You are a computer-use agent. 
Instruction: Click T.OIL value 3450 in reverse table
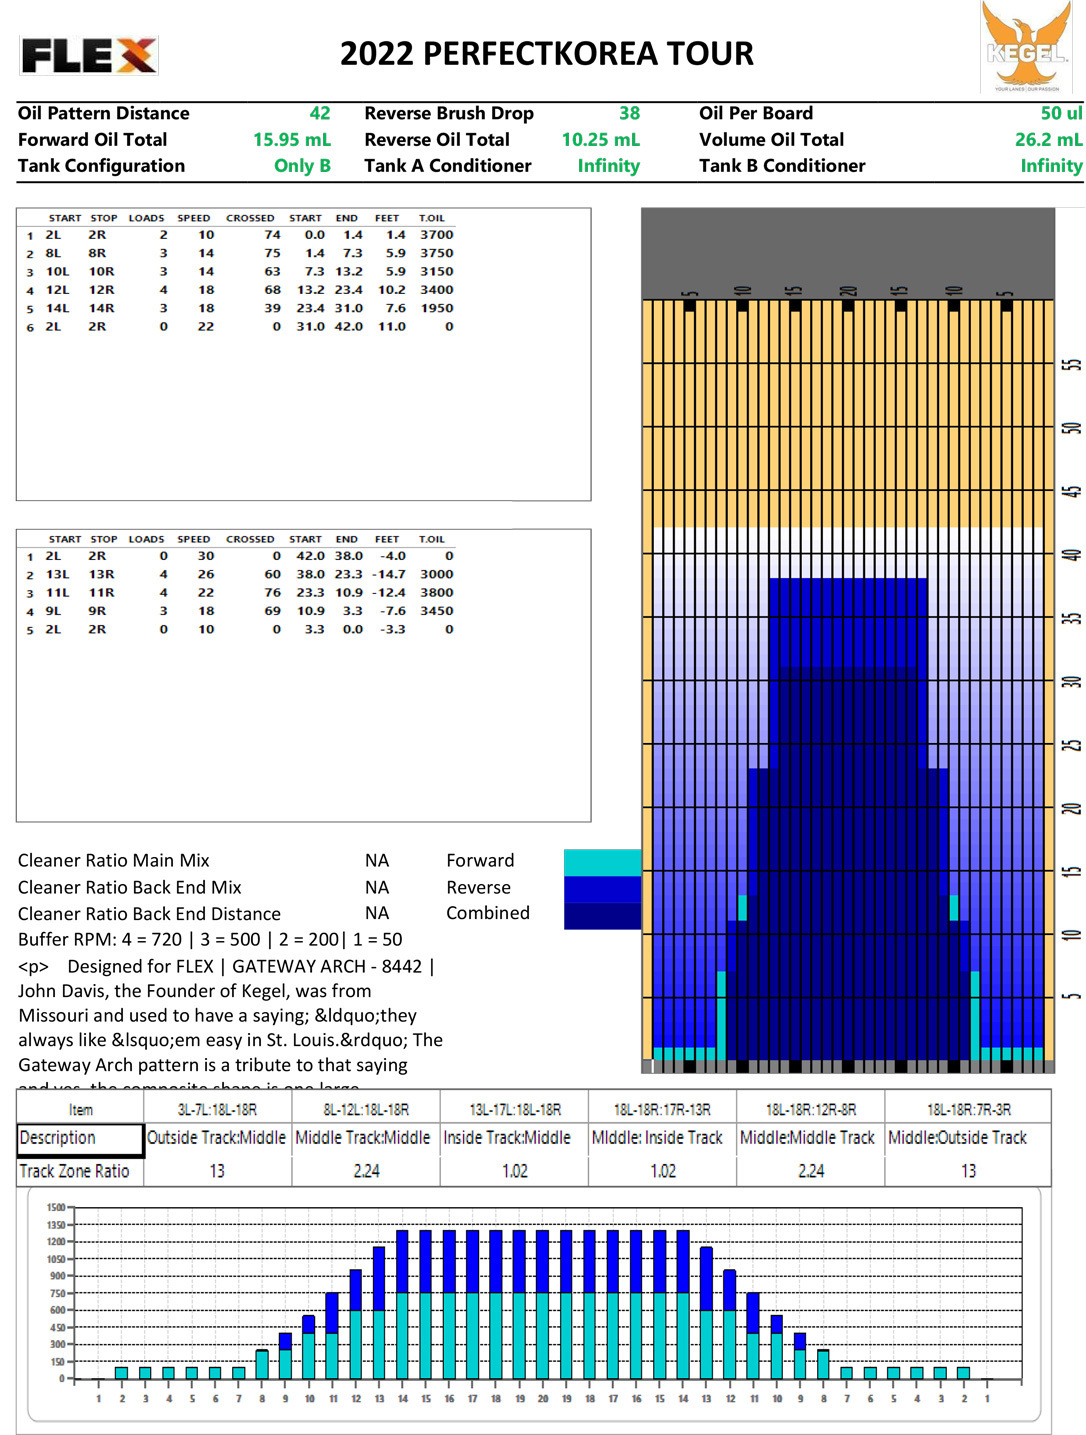click(436, 611)
